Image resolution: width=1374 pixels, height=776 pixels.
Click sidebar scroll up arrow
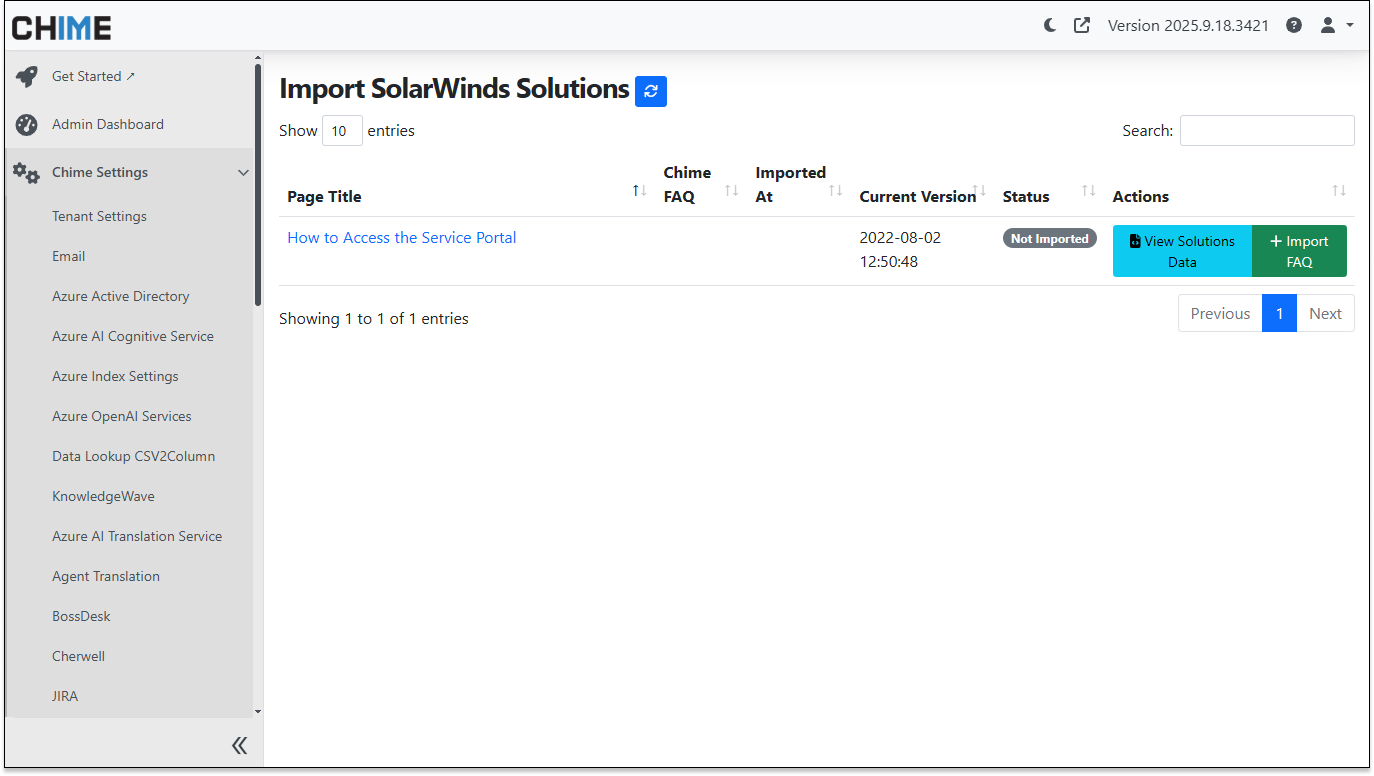click(x=257, y=59)
